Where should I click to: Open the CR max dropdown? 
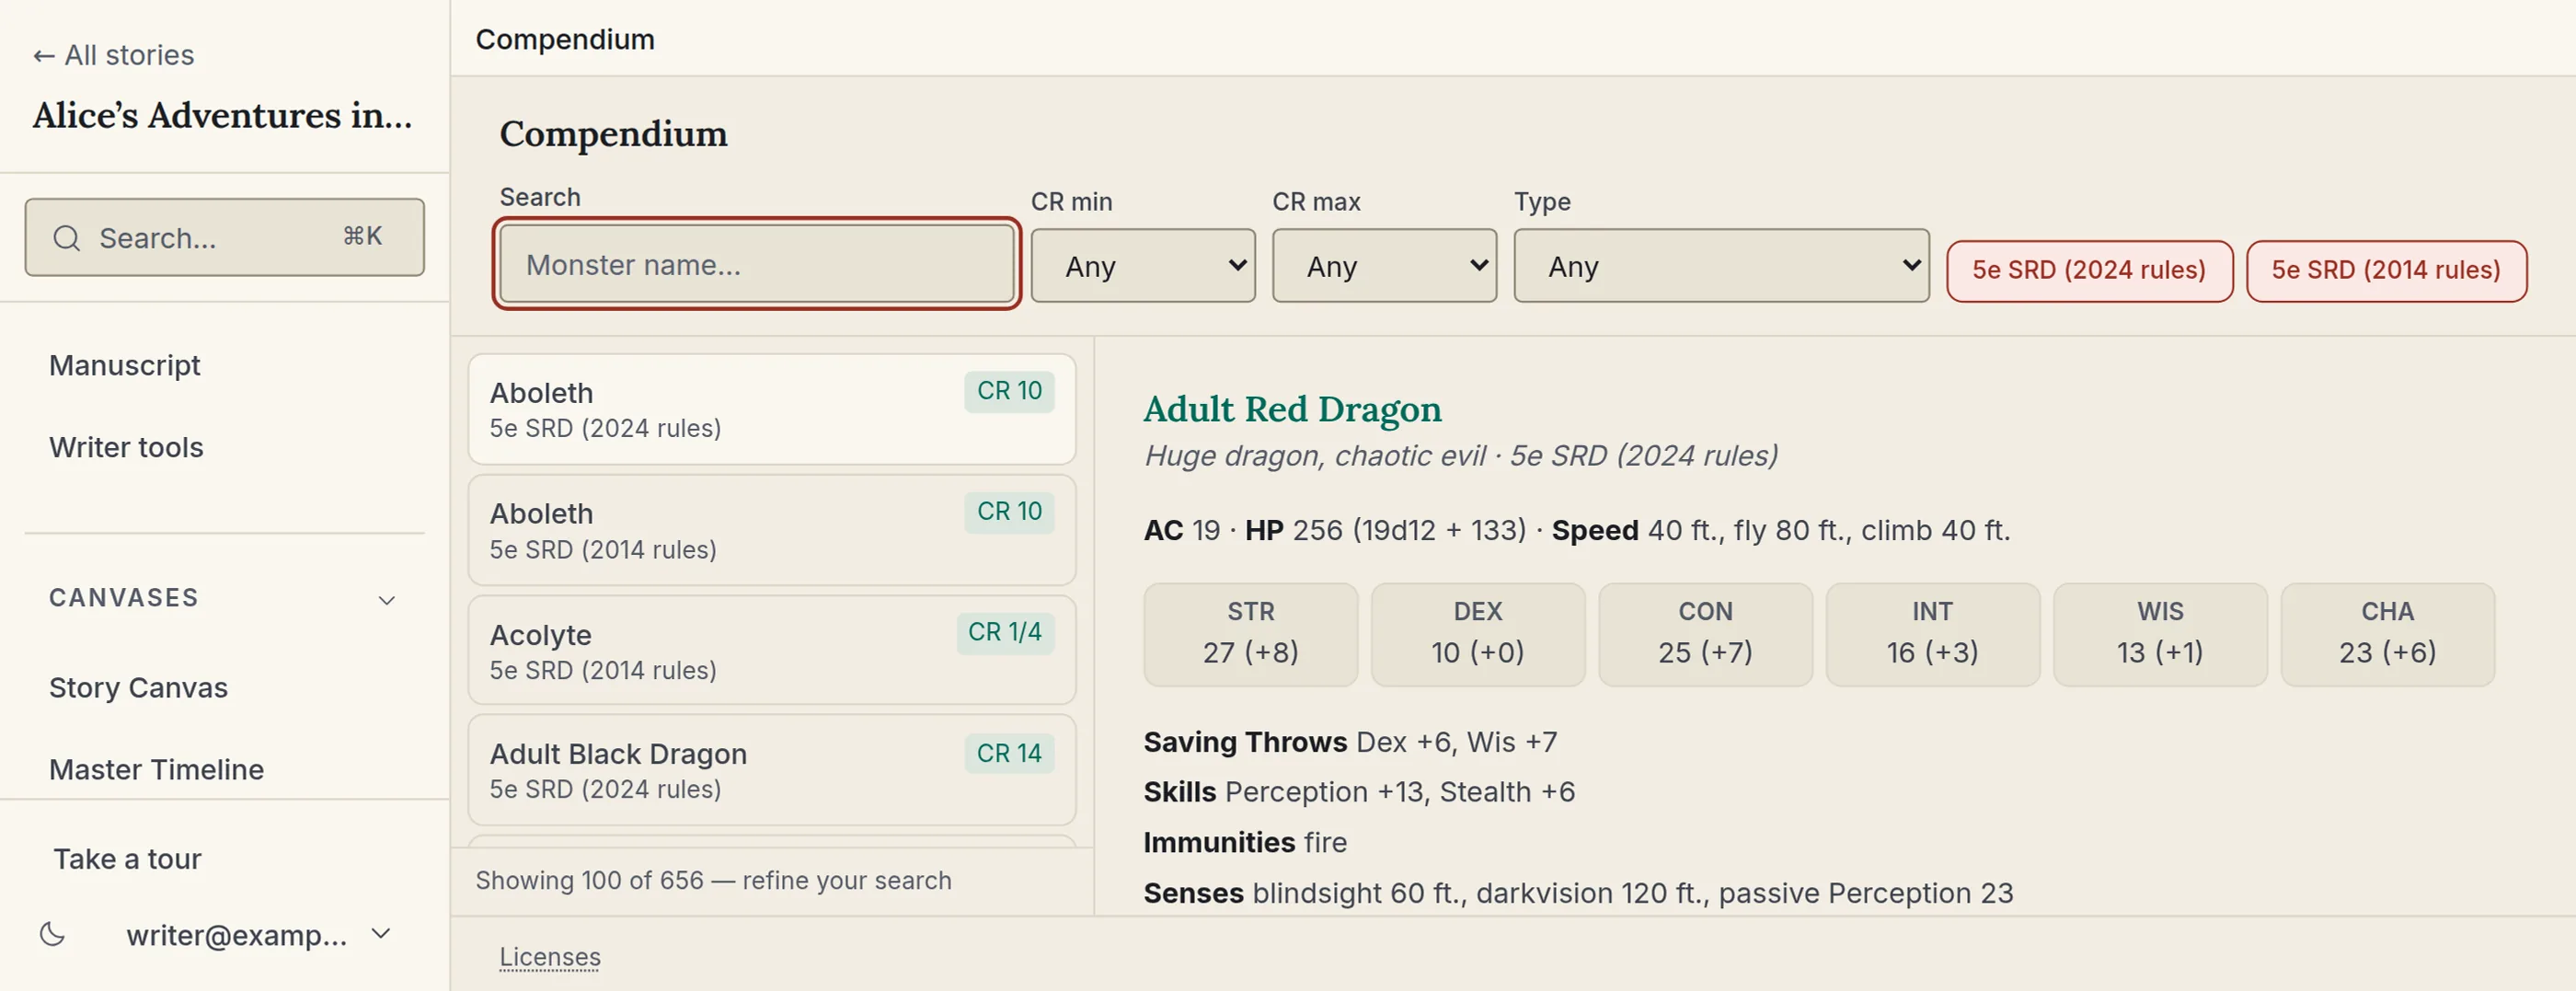[1384, 266]
